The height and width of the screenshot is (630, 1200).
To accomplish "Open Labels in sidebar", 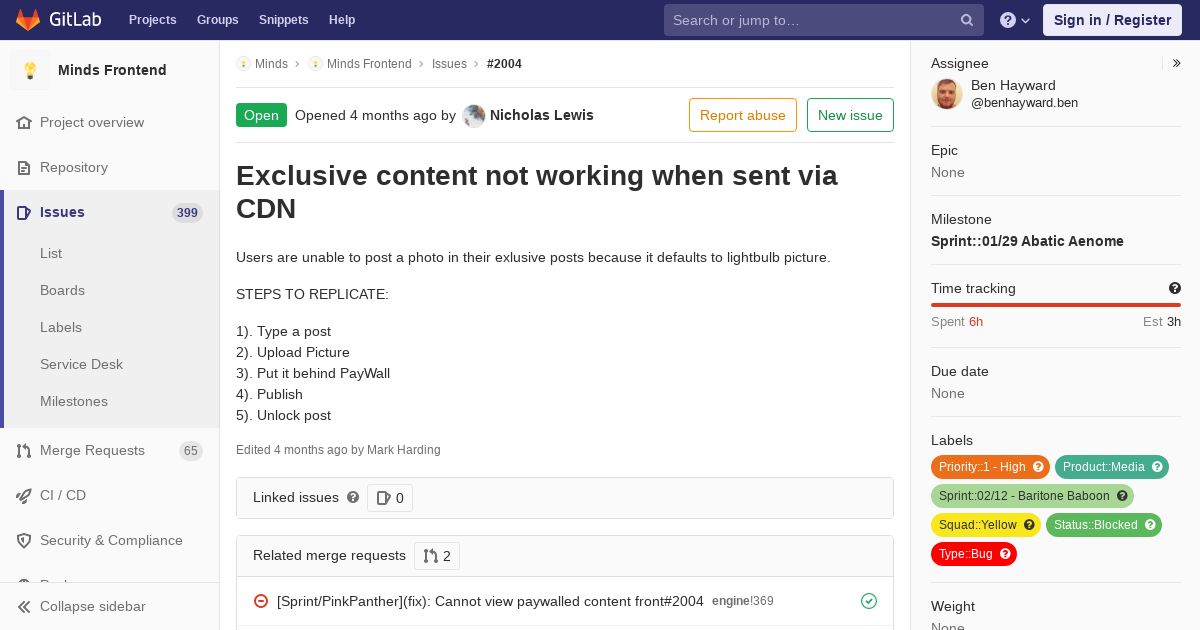I will coord(61,328).
